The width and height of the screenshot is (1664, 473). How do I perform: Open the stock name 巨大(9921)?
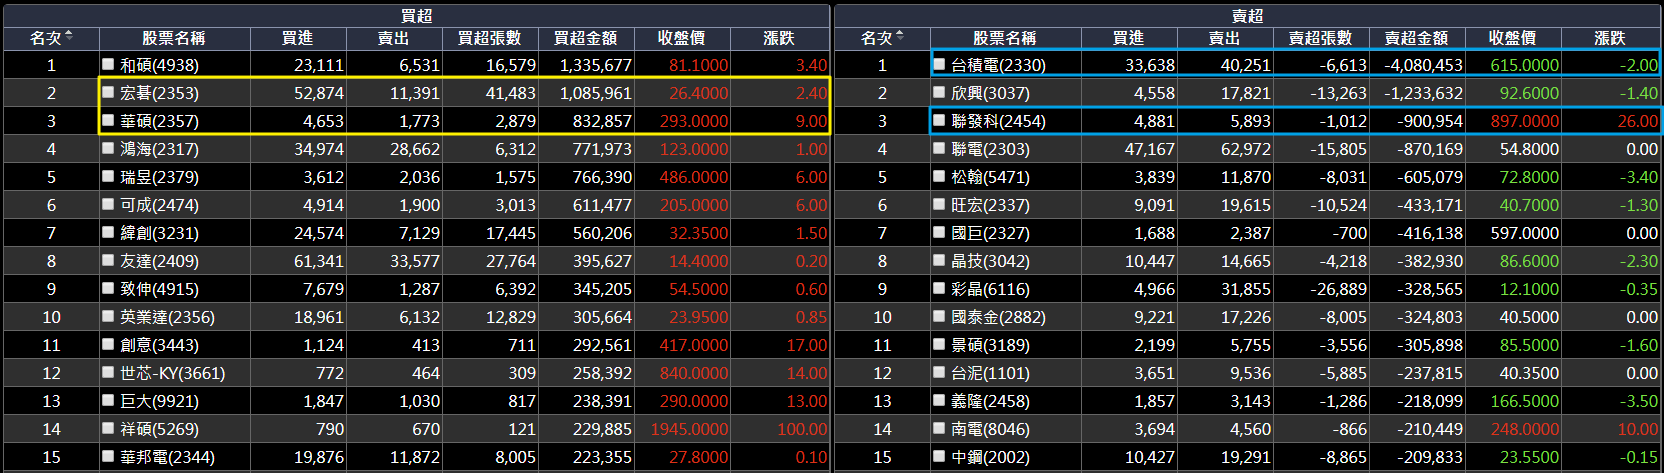(159, 401)
